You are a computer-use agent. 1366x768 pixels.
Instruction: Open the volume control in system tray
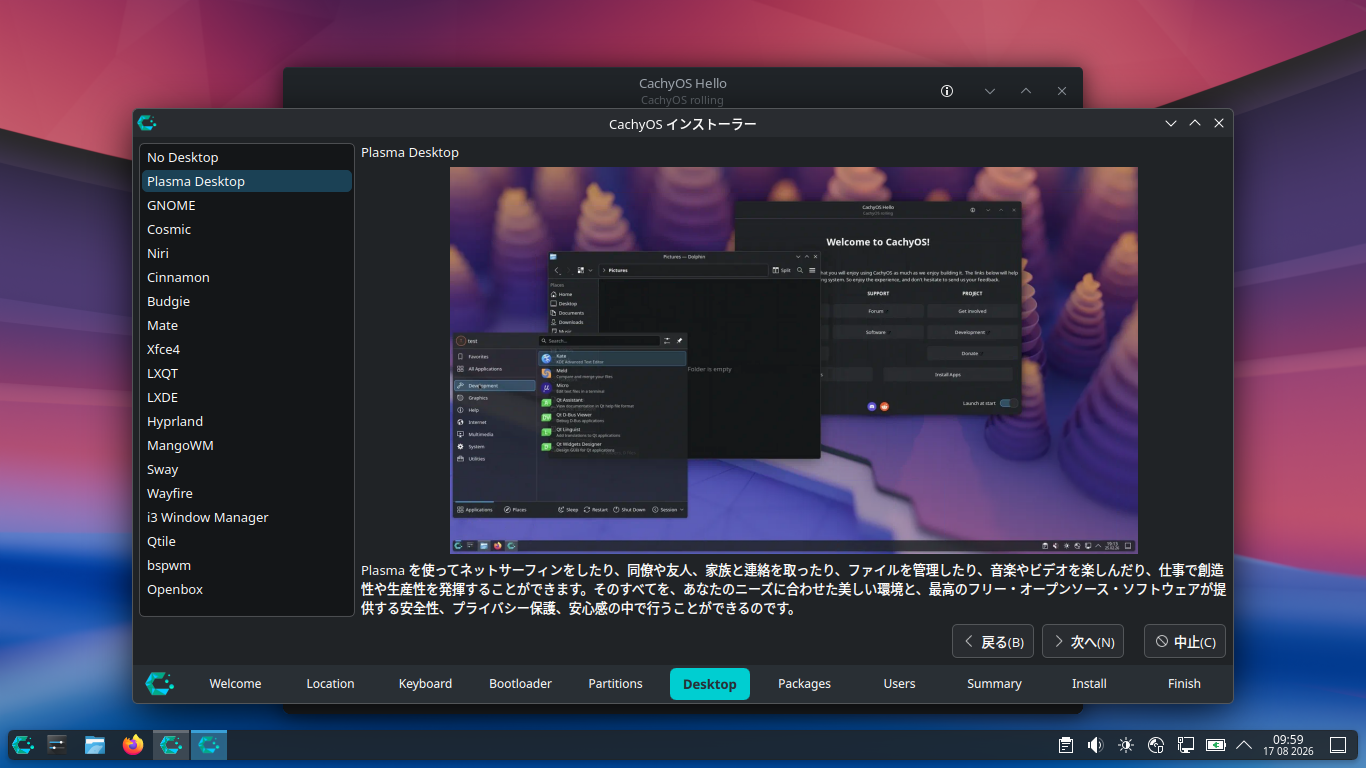1096,744
